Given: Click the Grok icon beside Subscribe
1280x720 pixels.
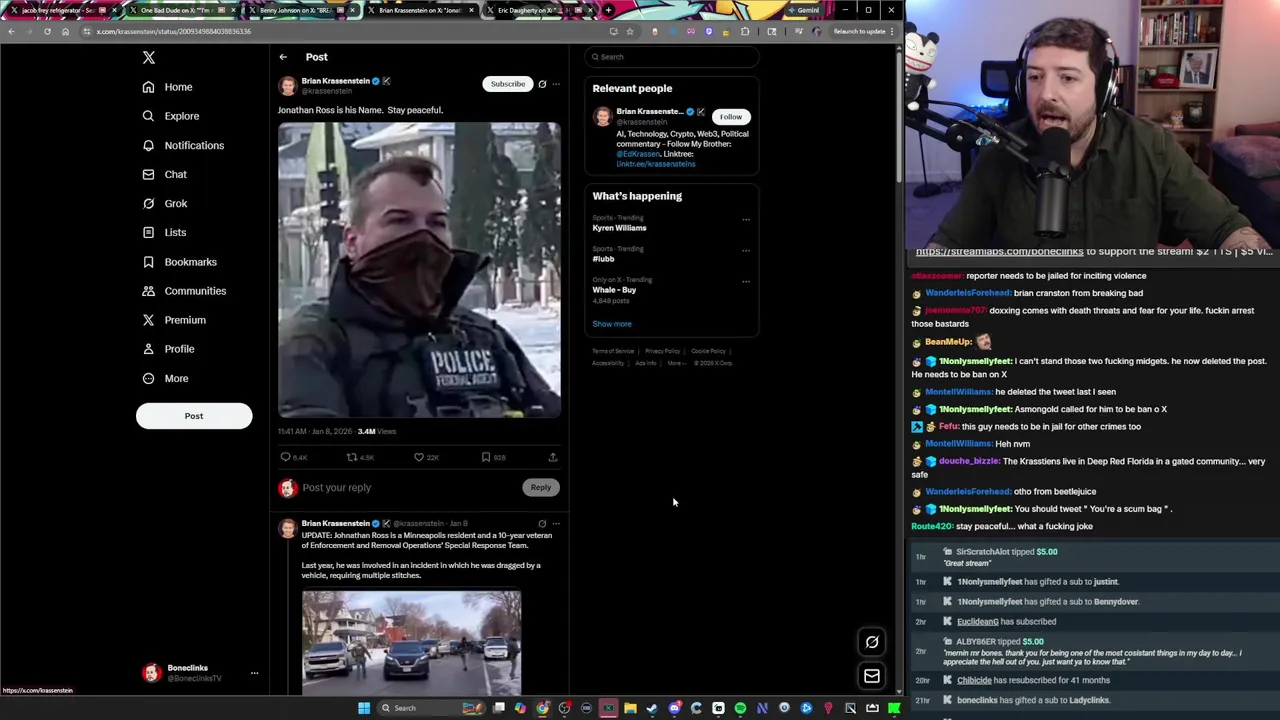Looking at the screenshot, I should pos(542,84).
